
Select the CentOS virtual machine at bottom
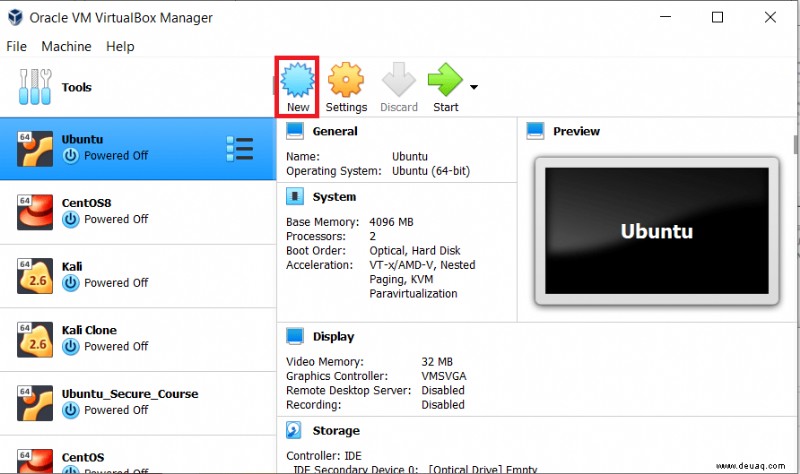point(138,455)
